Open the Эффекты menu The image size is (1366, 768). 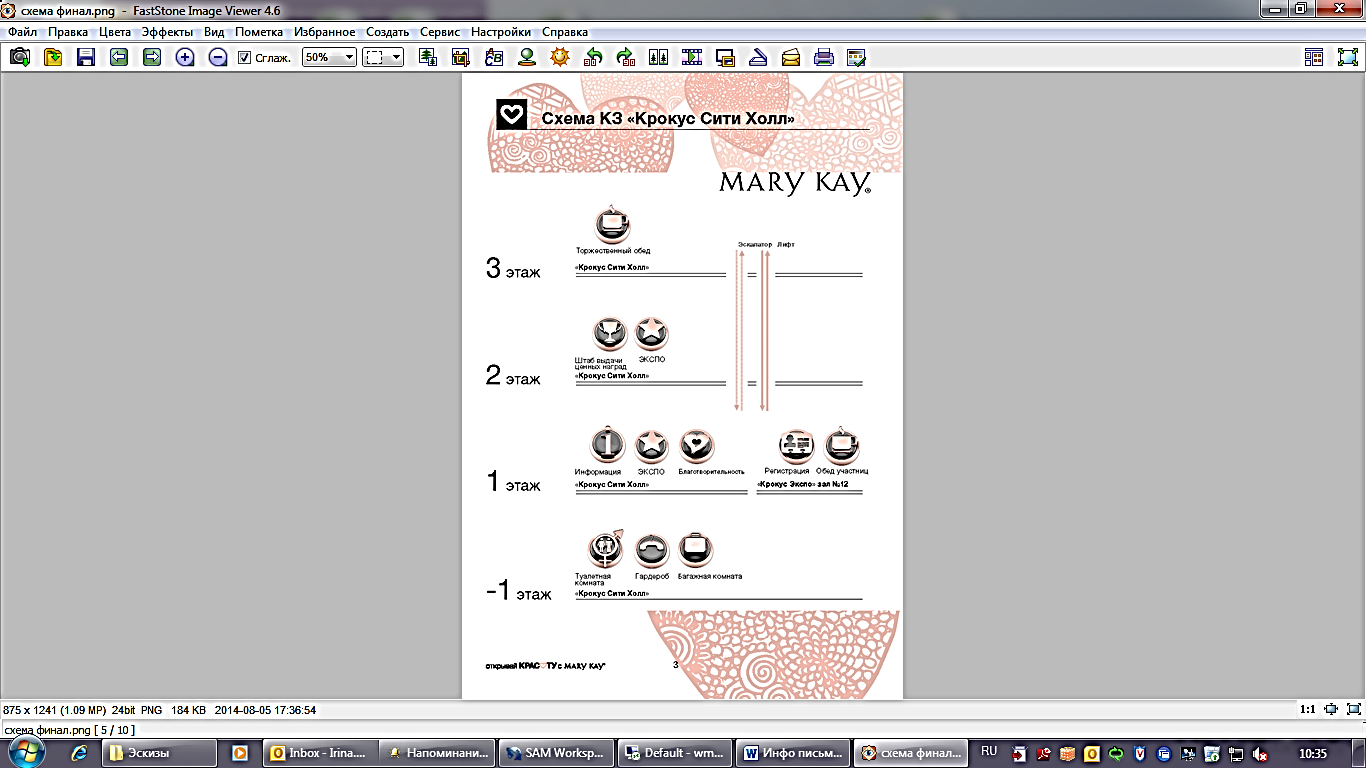click(x=167, y=32)
